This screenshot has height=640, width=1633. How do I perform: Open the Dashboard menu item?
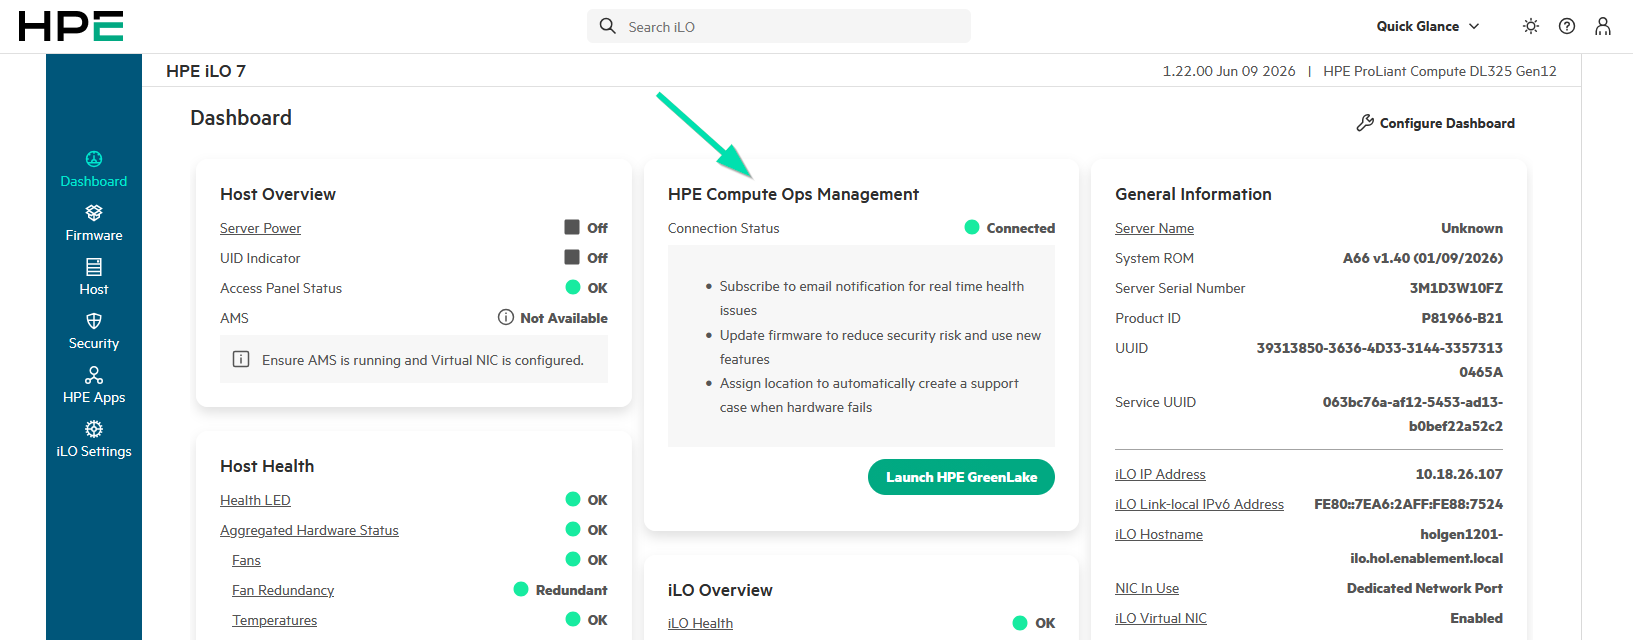[94, 169]
